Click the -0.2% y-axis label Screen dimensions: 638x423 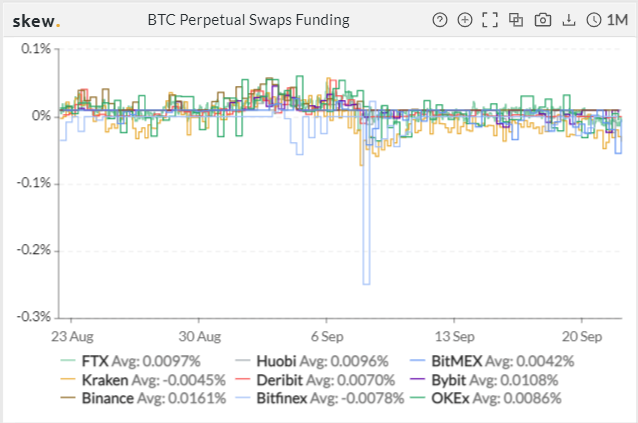pyautogui.click(x=34, y=250)
